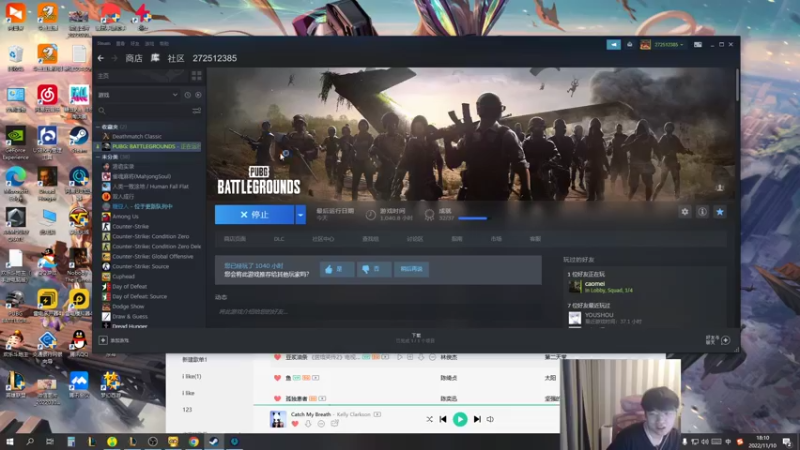
Task: Go back using Steam's back arrow
Action: (x=101, y=58)
